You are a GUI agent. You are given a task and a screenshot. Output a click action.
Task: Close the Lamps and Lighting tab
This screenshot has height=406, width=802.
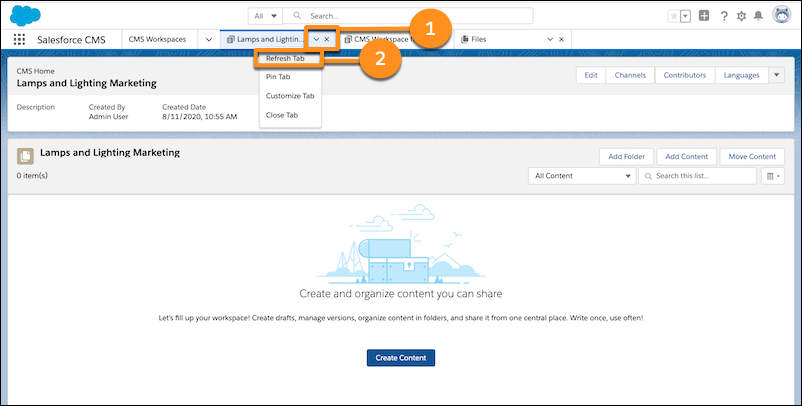(327, 39)
